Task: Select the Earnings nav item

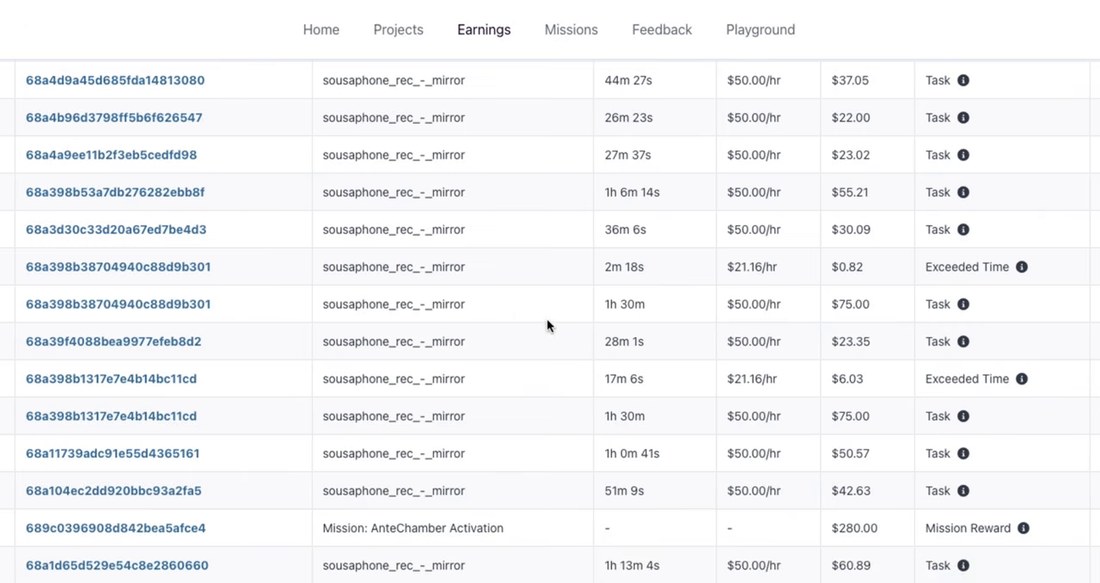Action: point(484,29)
